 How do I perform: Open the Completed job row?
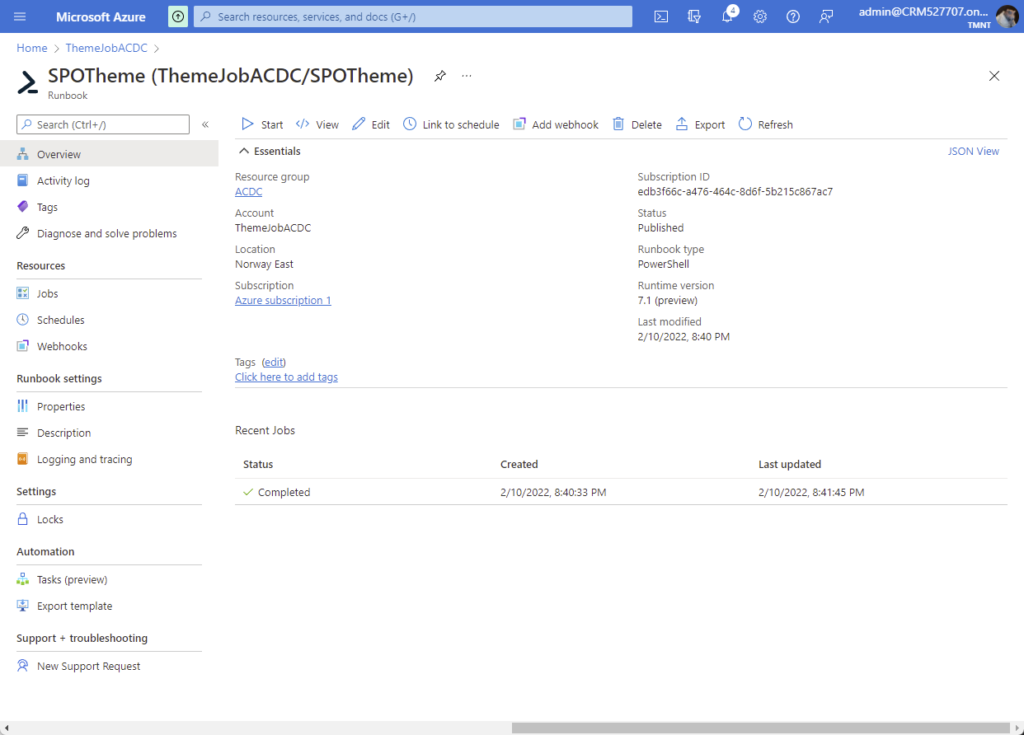(x=620, y=492)
